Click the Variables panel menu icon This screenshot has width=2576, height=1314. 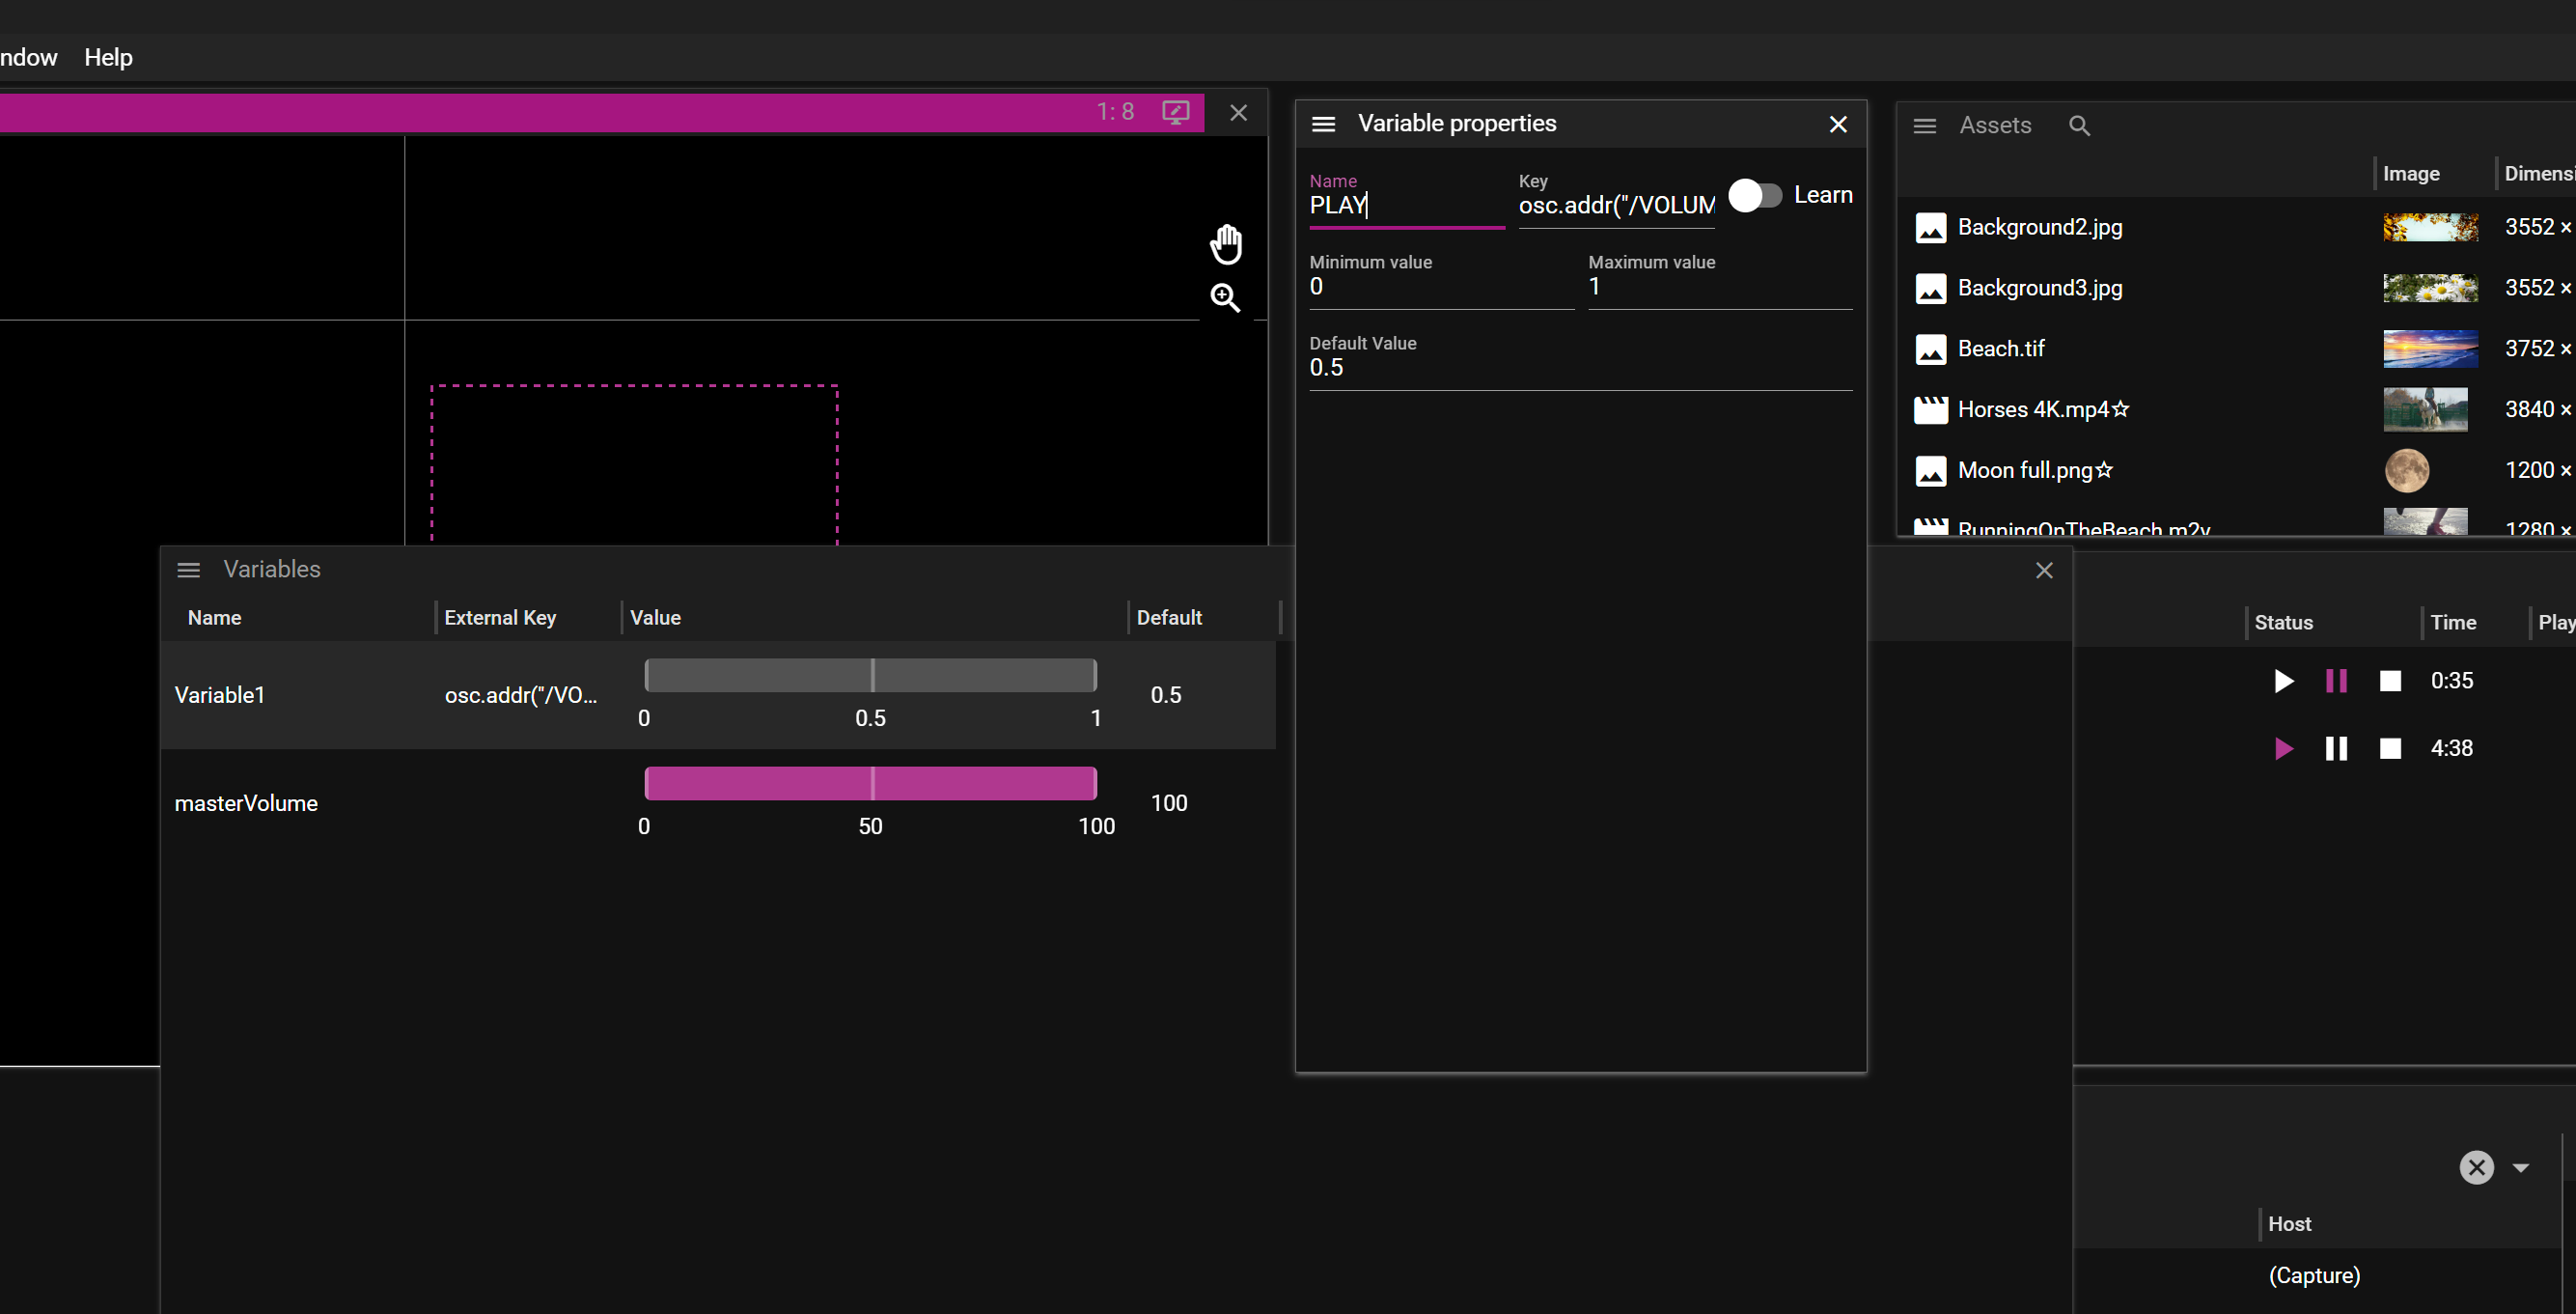(187, 568)
